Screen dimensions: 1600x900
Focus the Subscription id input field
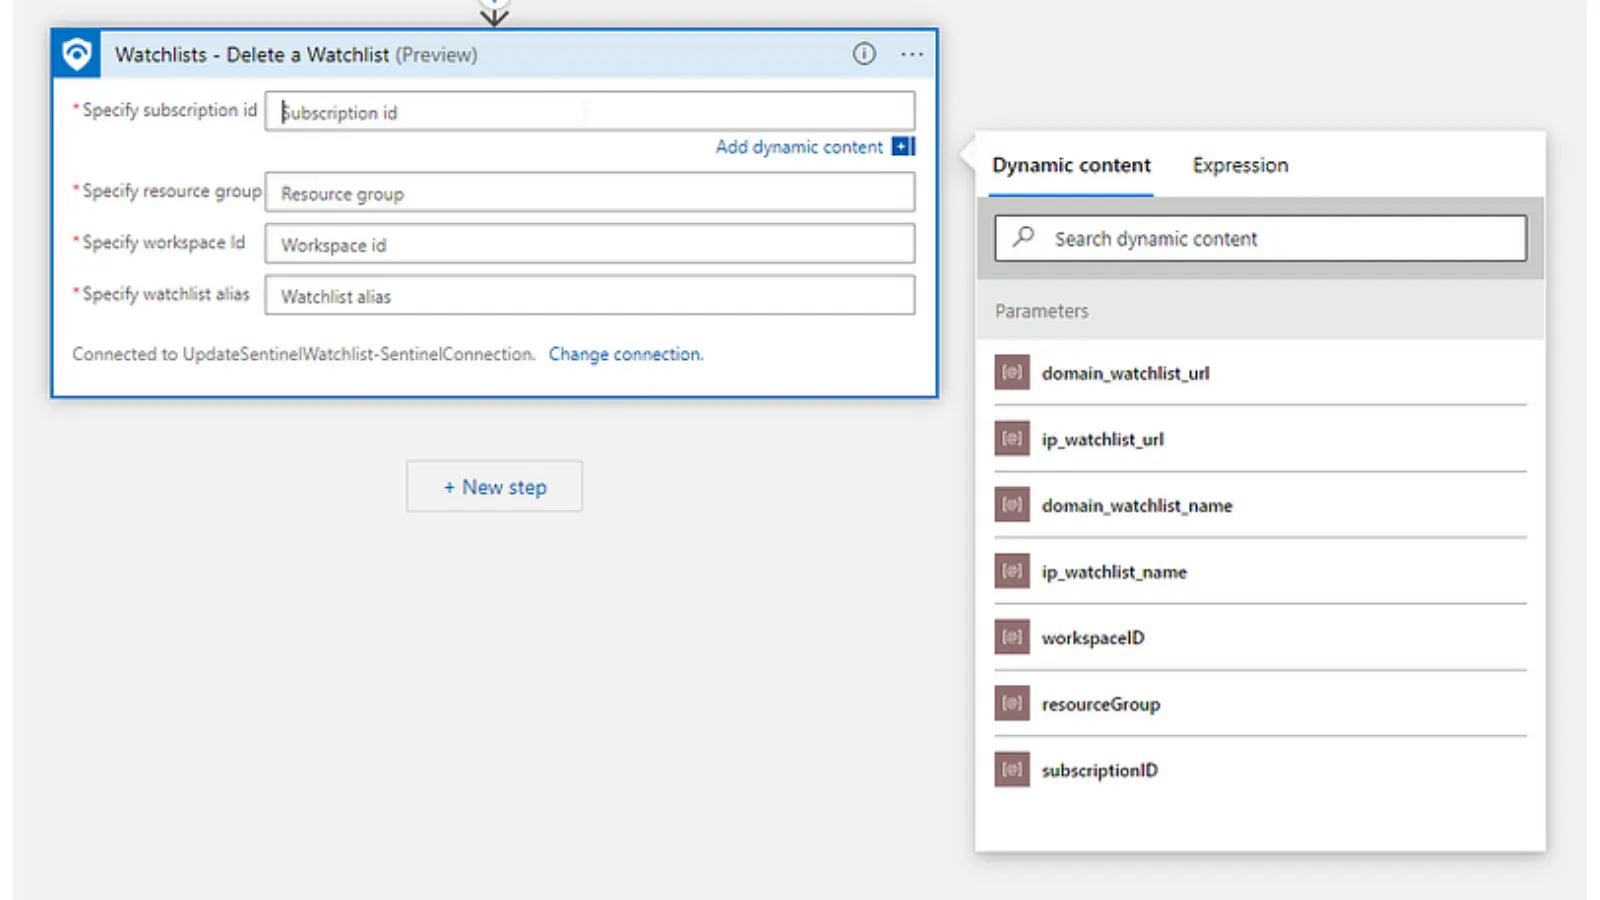point(590,112)
